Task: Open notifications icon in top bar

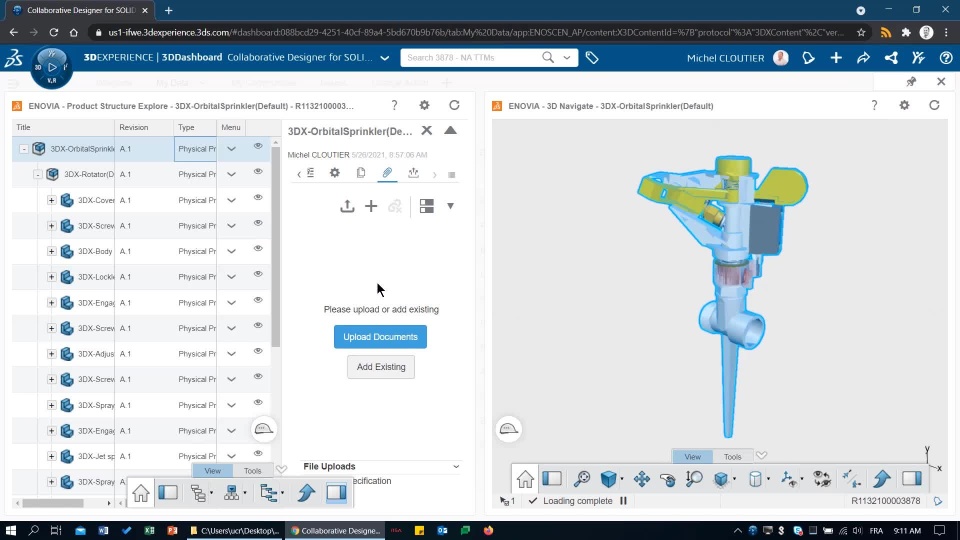Action: [x=808, y=58]
